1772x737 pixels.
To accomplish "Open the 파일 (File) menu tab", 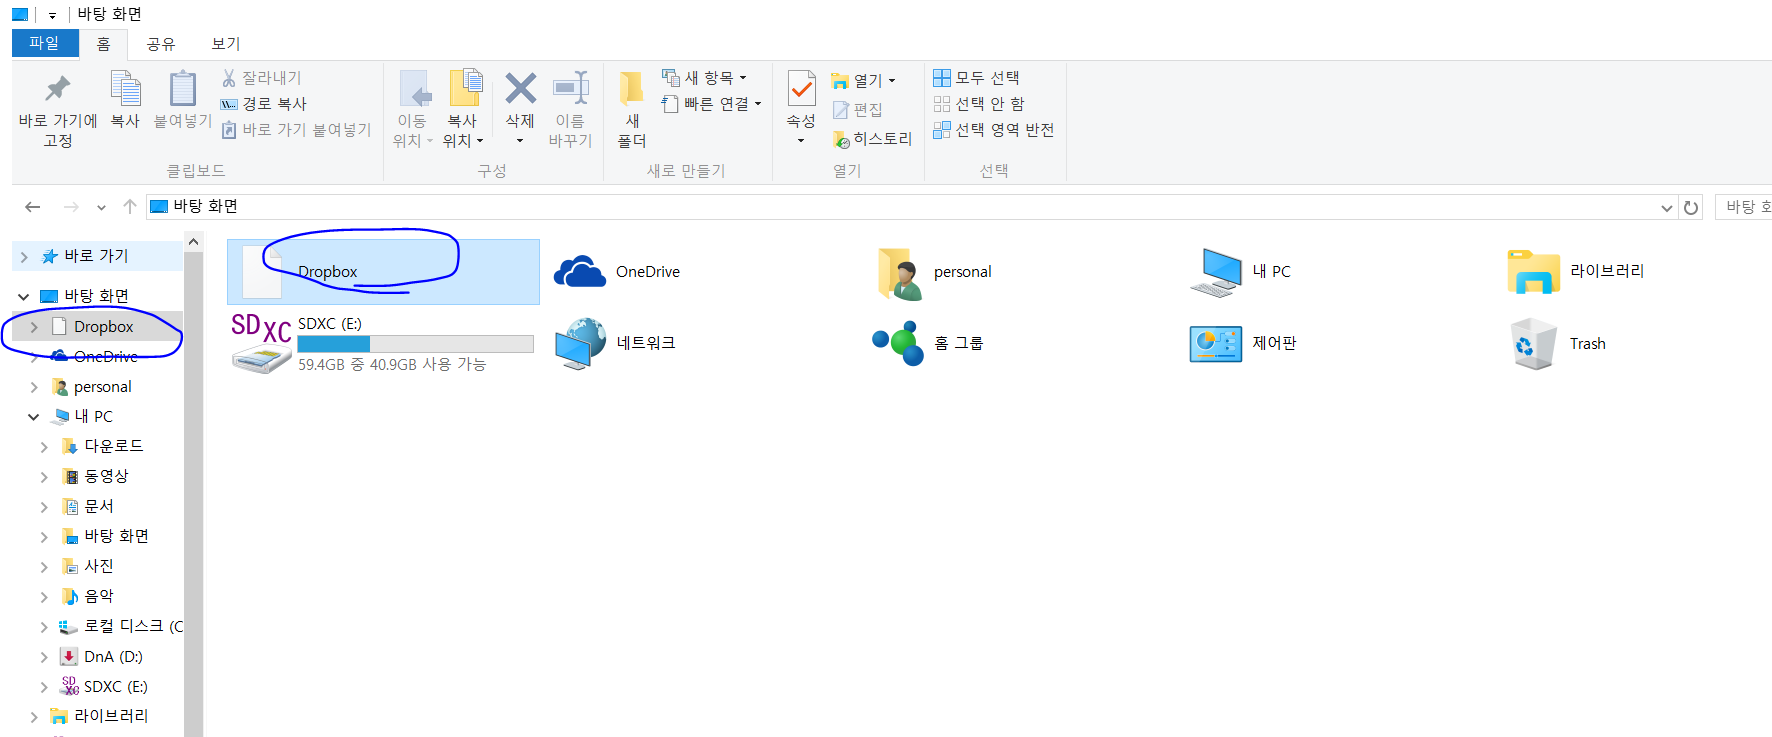I will point(45,43).
